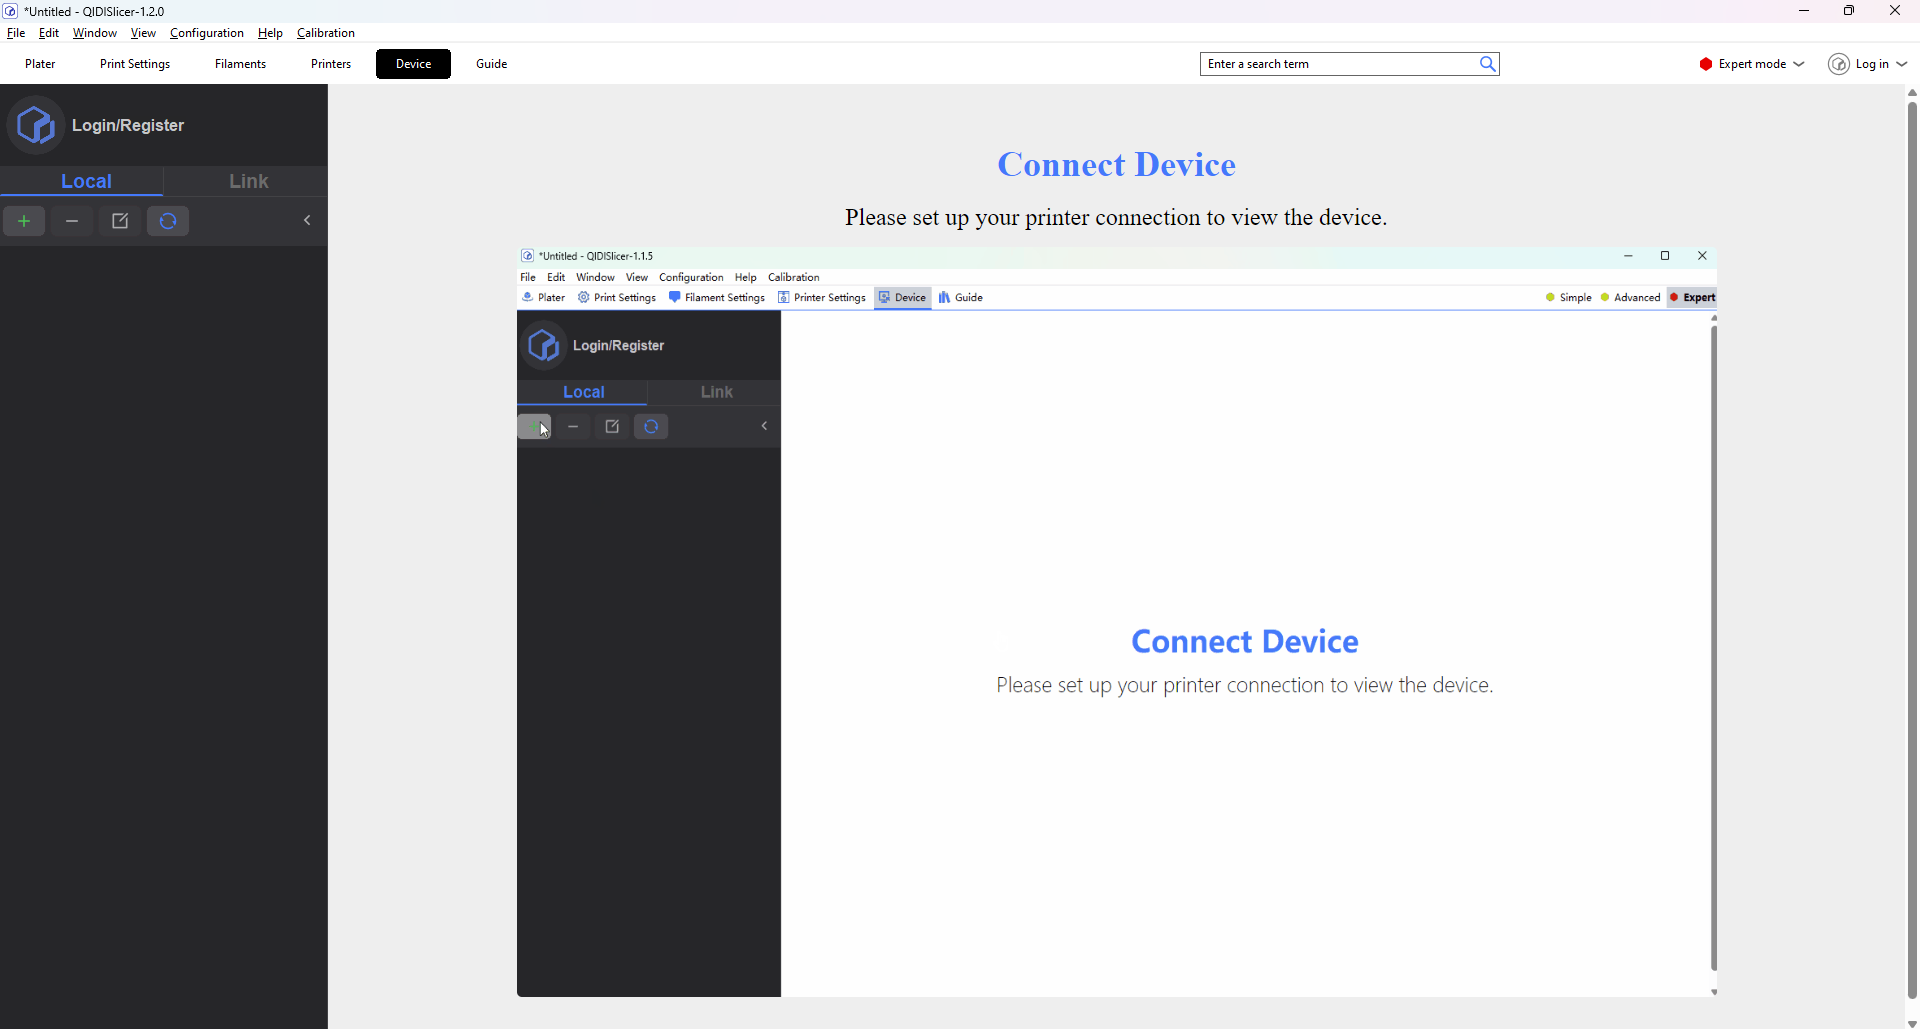Add a new printer with the plus icon
The image size is (1920, 1029).
[x=24, y=221]
